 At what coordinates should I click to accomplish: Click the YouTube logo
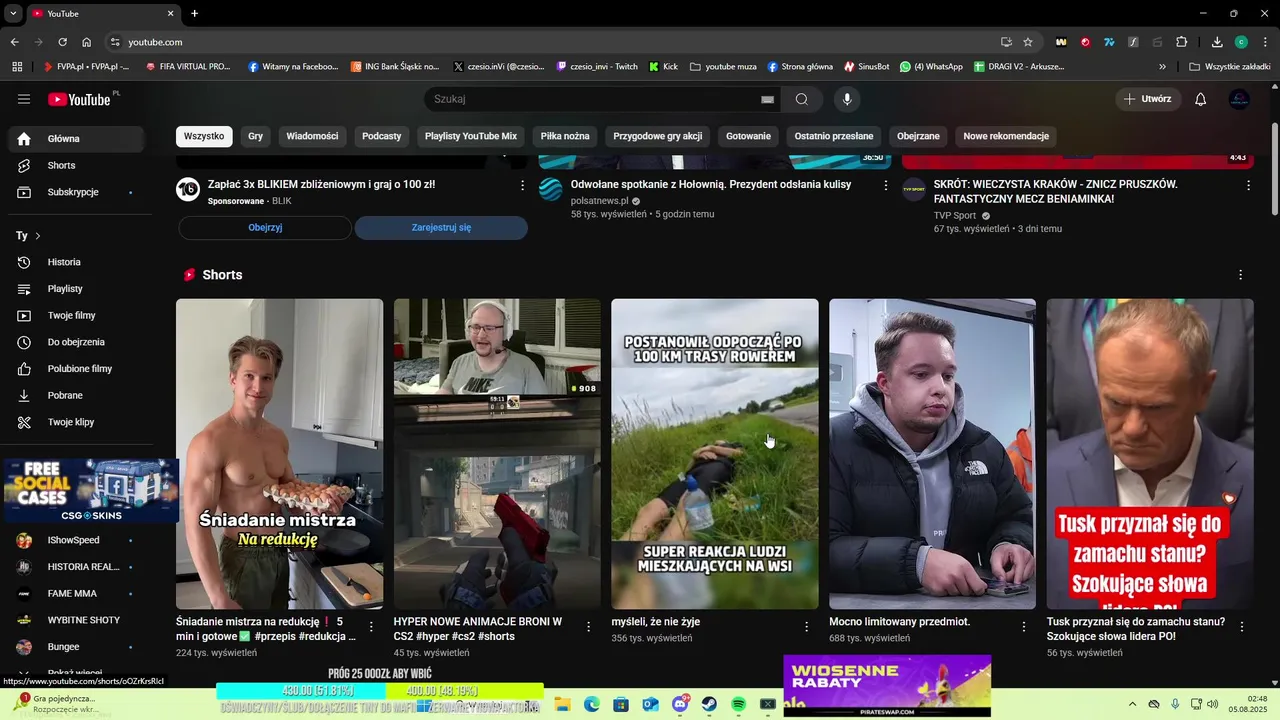point(79,99)
